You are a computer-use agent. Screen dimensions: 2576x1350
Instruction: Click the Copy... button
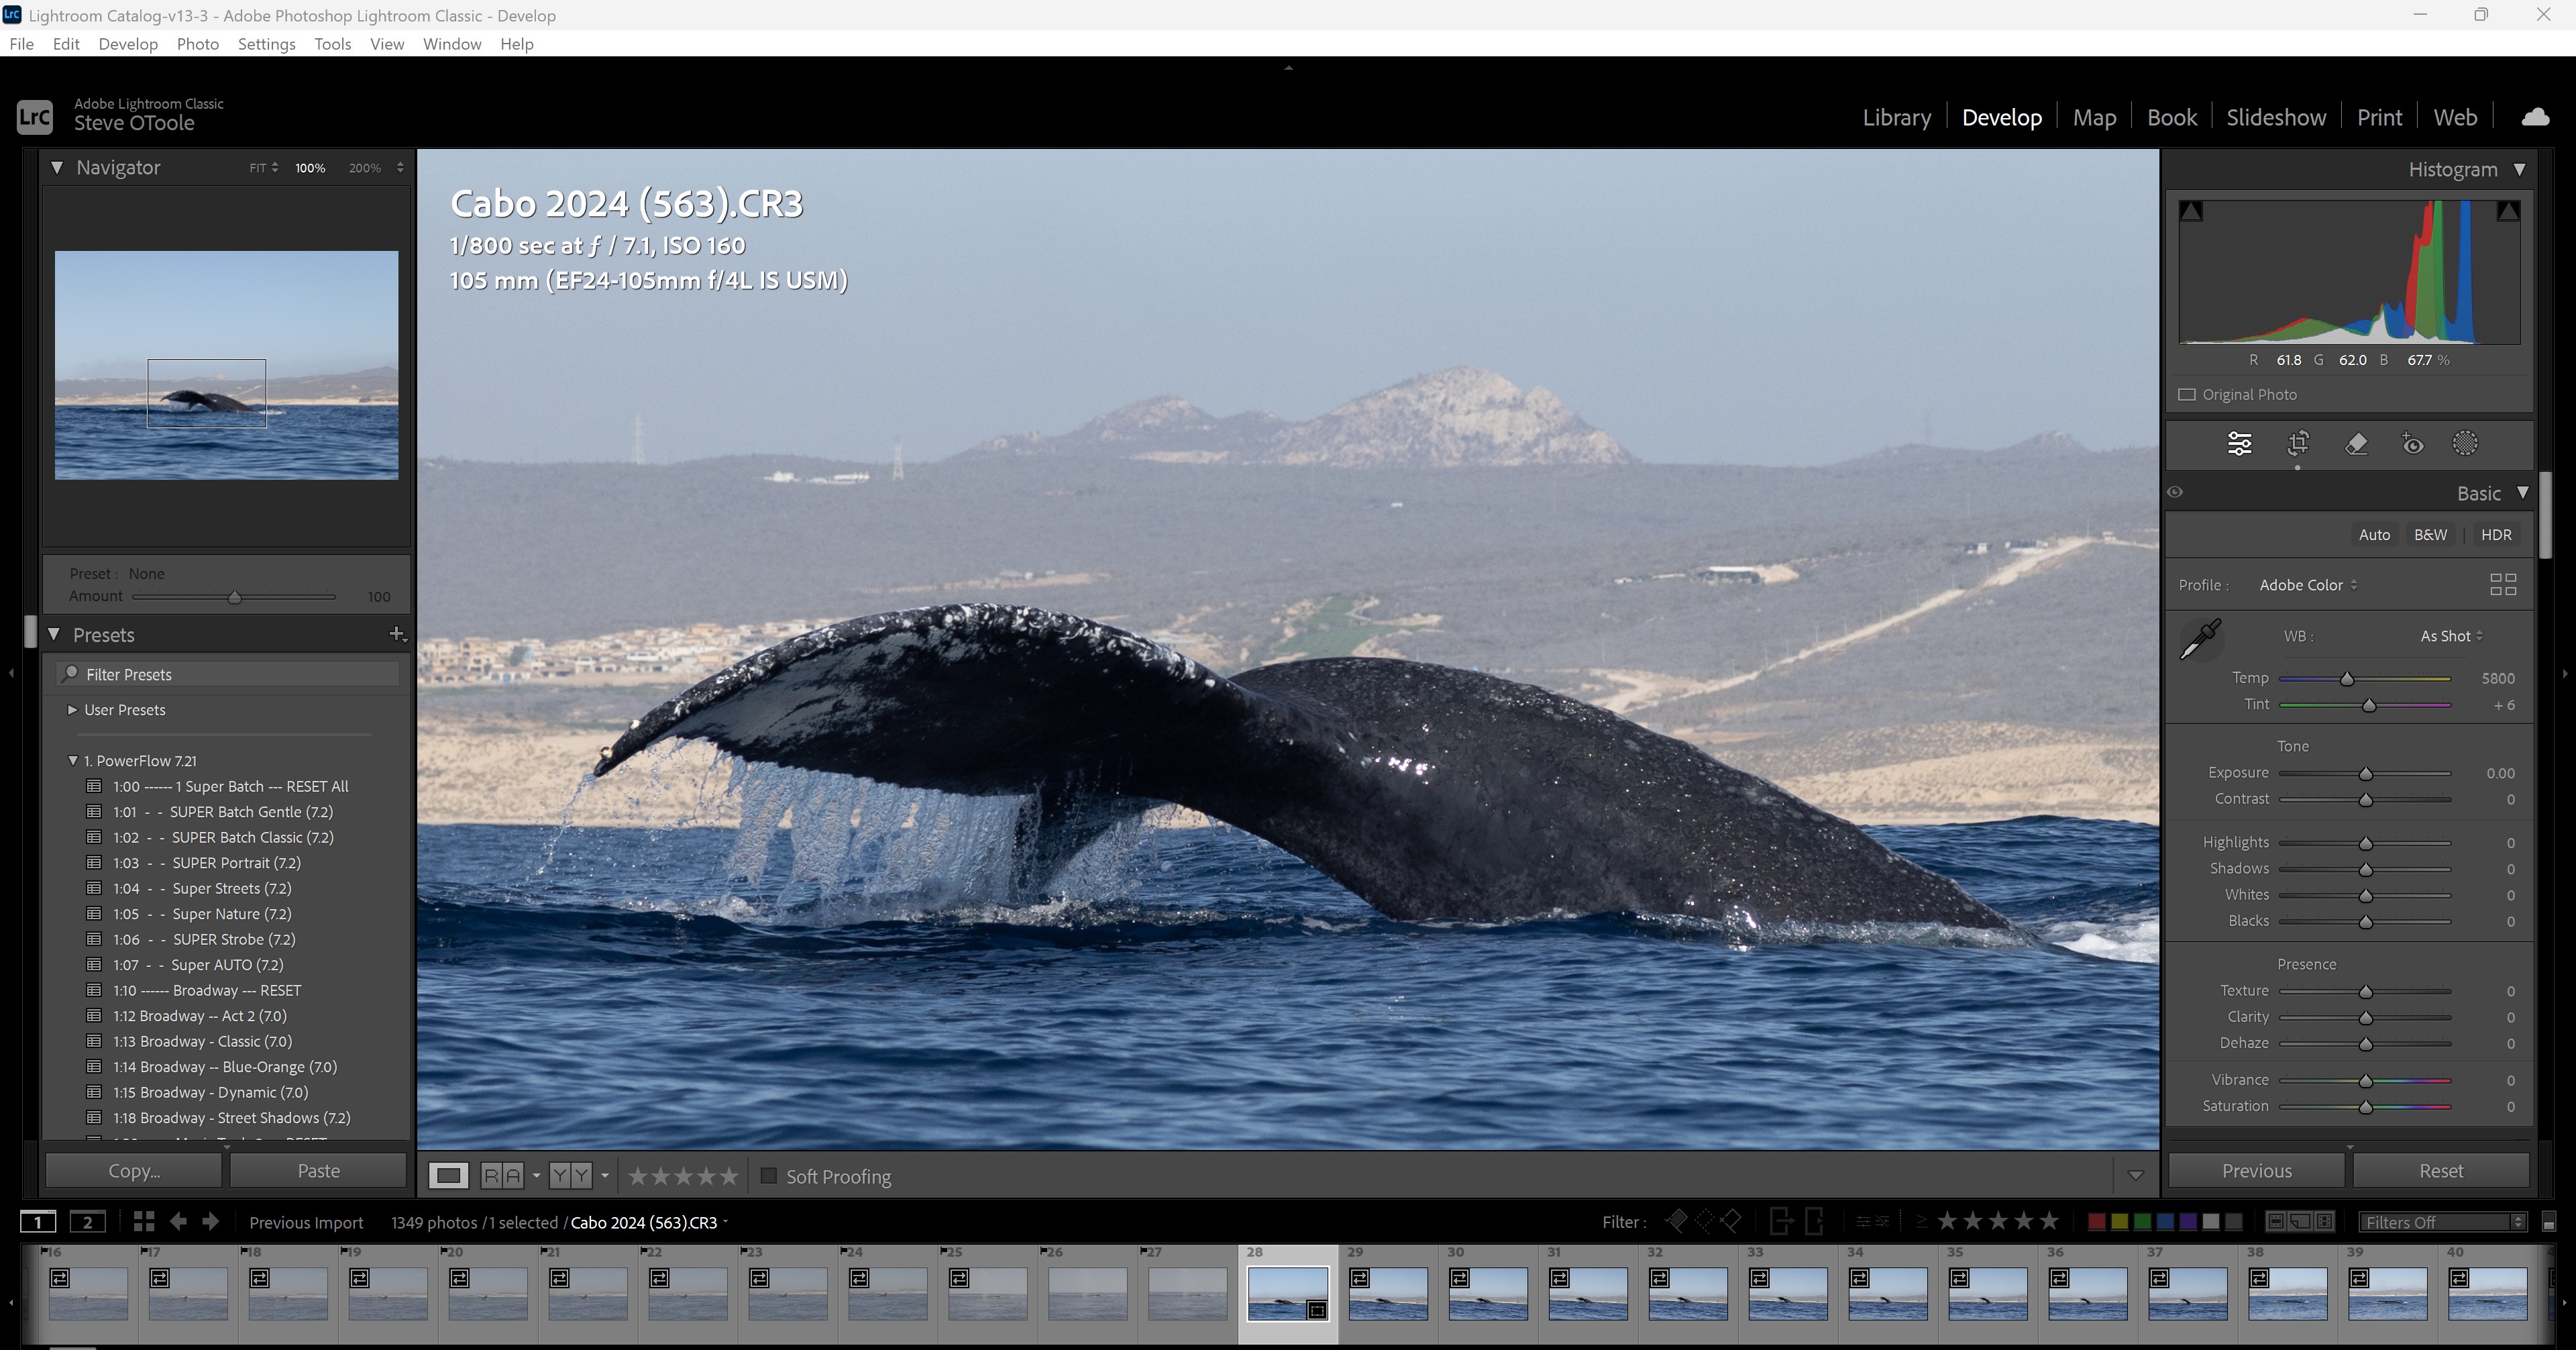(x=134, y=1170)
